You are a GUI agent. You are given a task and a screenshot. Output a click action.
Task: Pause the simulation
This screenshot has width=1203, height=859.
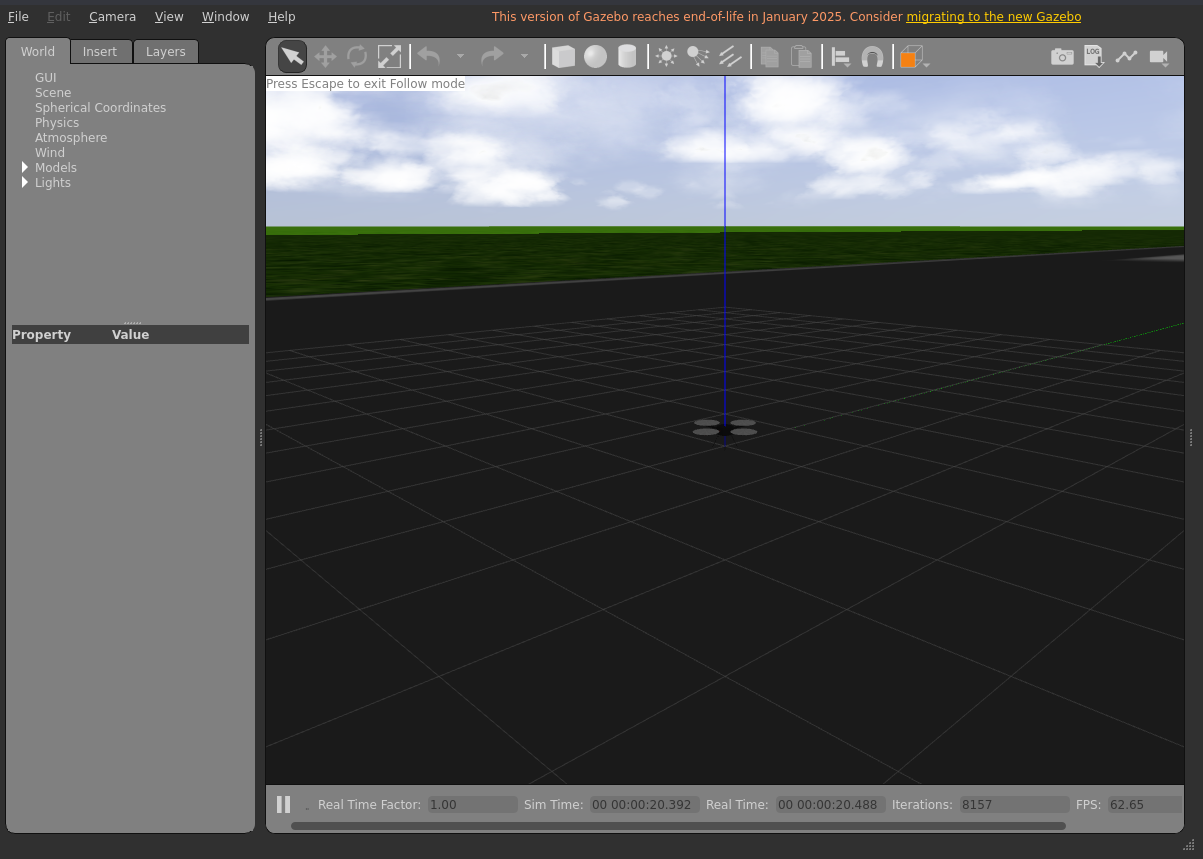coord(283,804)
